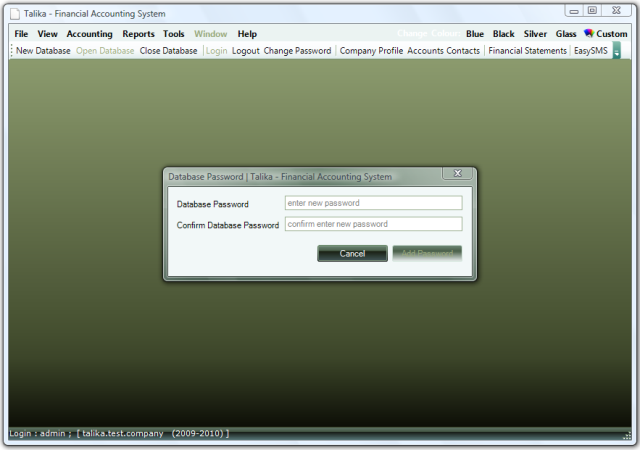Screen dimensions: 640x450
Task: Open the File menu
Action: [21, 34]
